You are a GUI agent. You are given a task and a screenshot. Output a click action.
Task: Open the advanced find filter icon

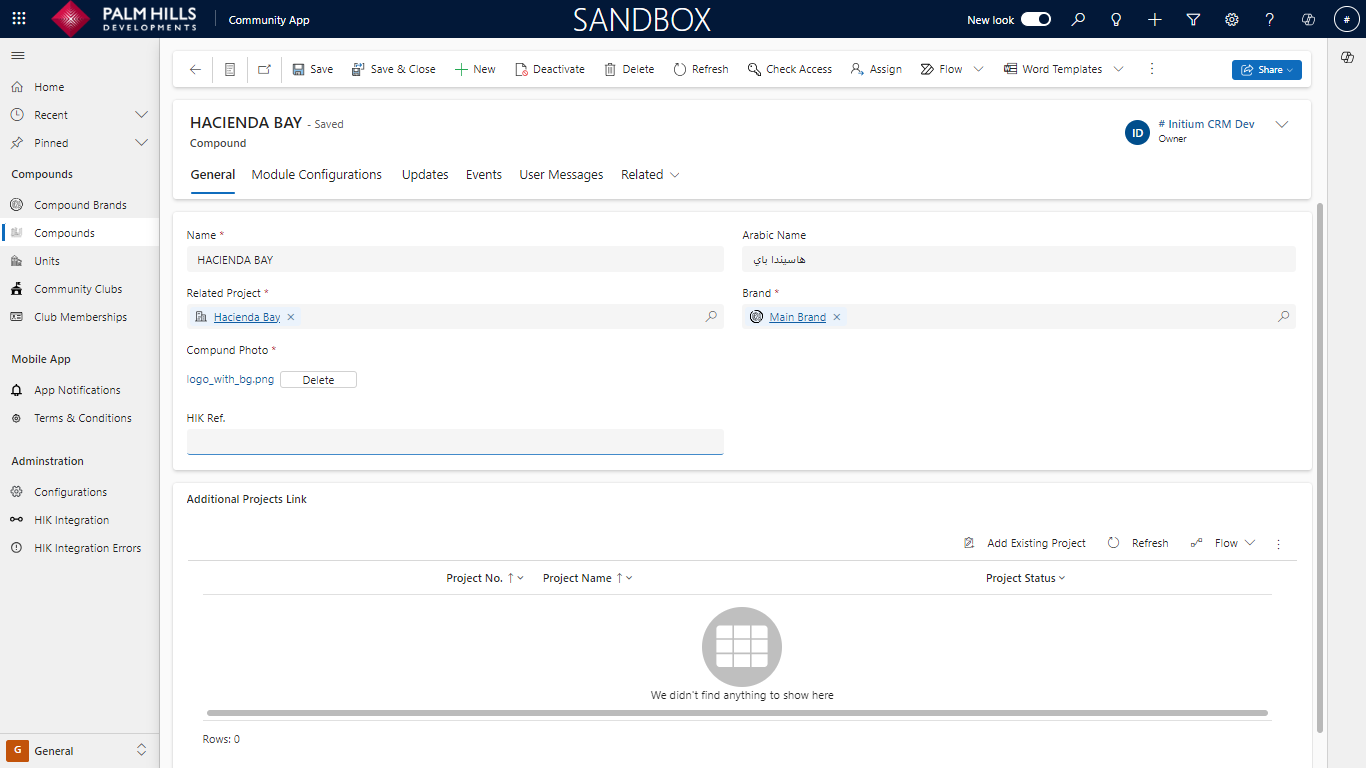[1193, 19]
